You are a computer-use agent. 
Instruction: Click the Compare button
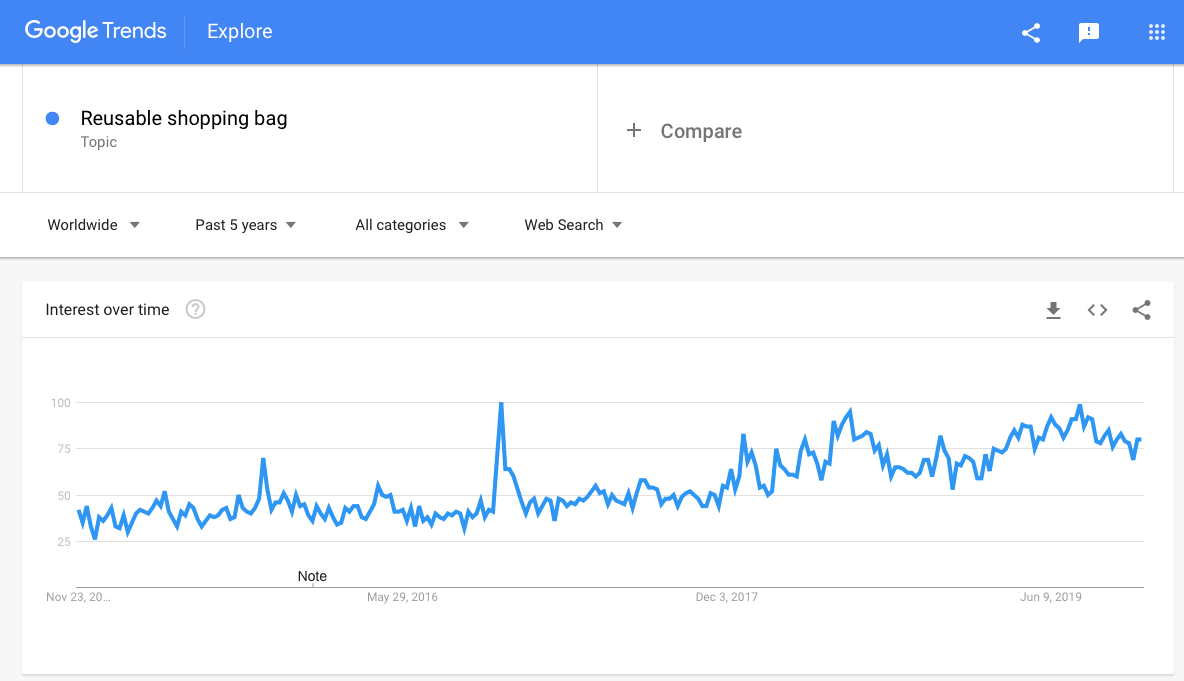pos(700,131)
